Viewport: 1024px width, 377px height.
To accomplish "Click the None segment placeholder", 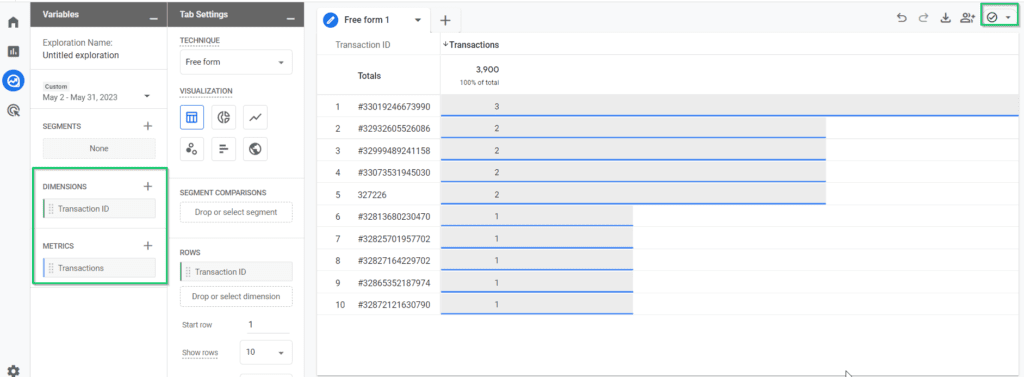I will coord(99,148).
